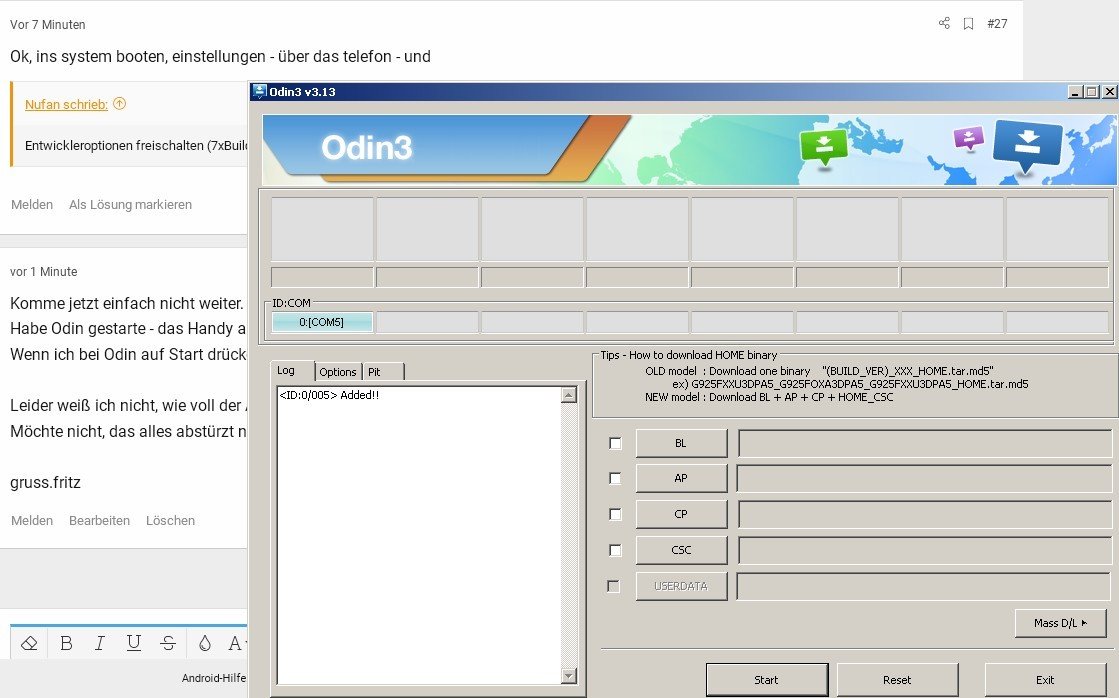This screenshot has width=1119, height=698.
Task: Maximize the Odin3 window
Action: (1092, 91)
